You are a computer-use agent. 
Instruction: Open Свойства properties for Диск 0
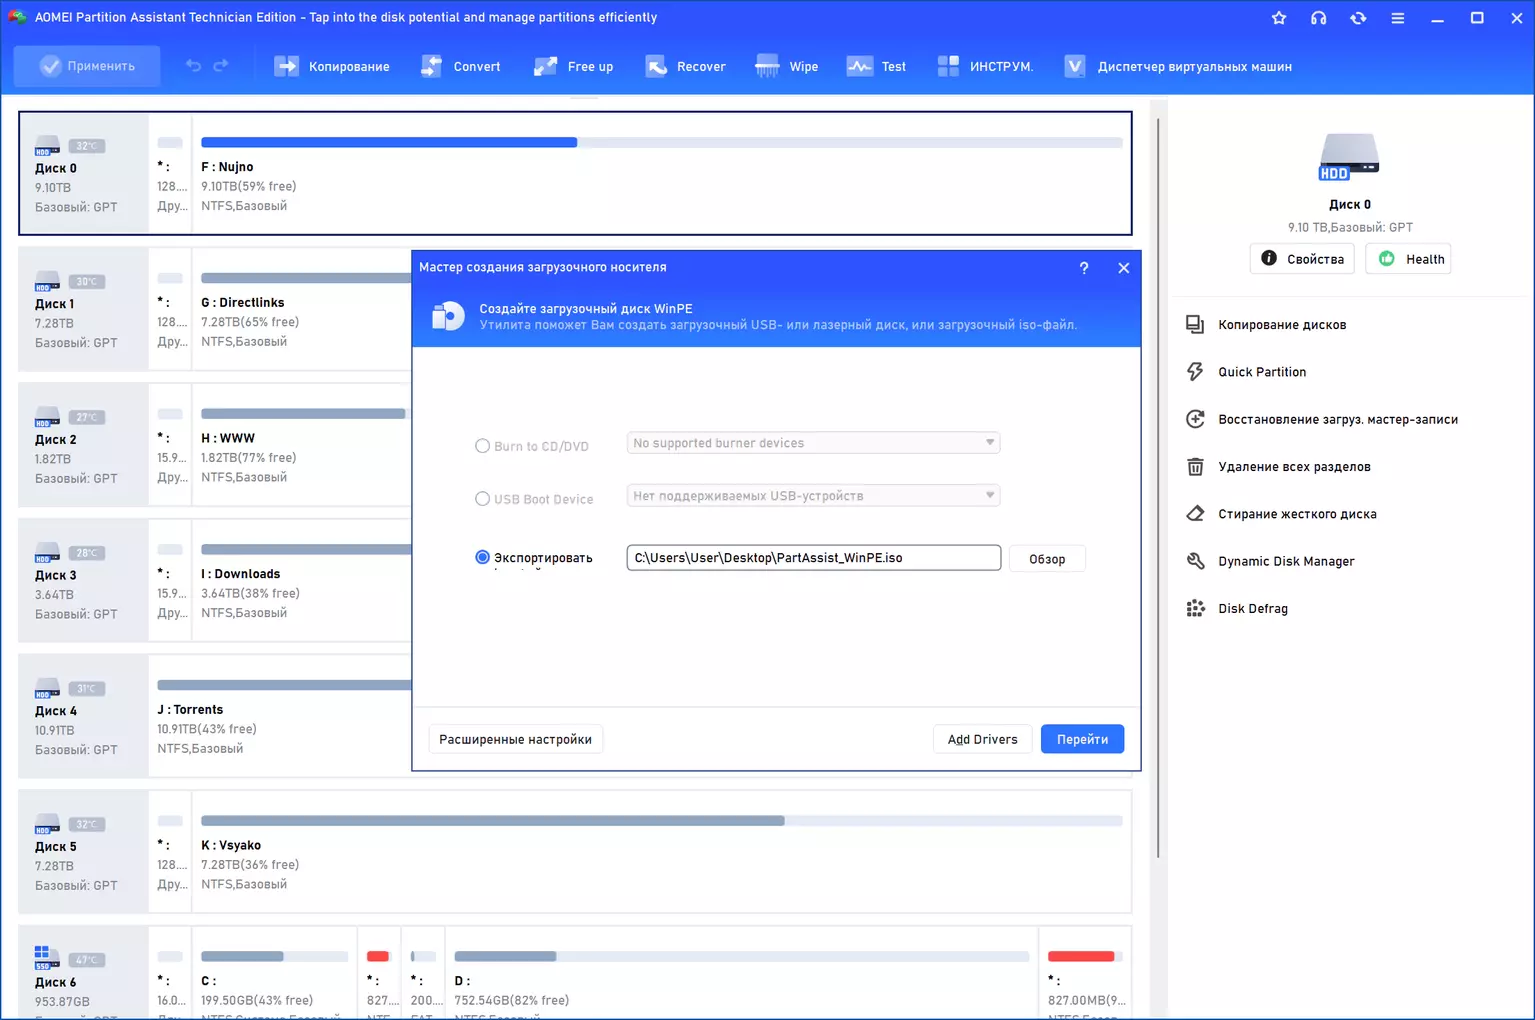(1302, 259)
